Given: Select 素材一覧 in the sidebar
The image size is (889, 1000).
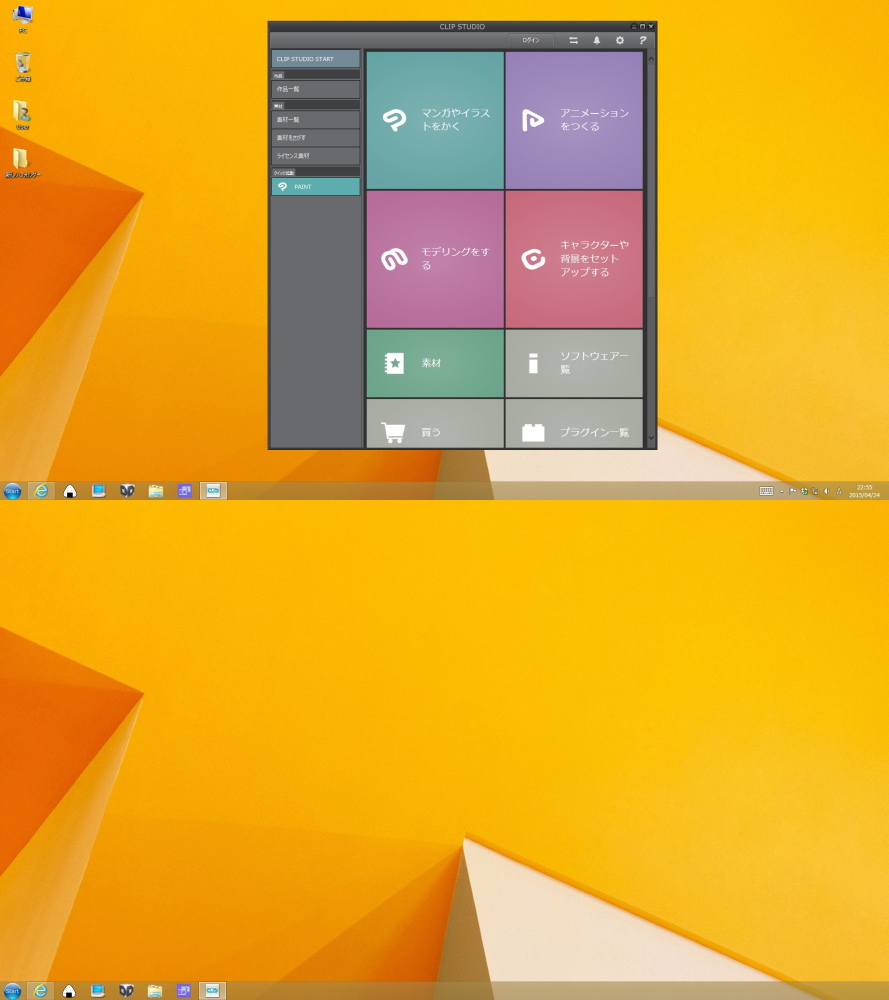Looking at the screenshot, I should pyautogui.click(x=316, y=120).
